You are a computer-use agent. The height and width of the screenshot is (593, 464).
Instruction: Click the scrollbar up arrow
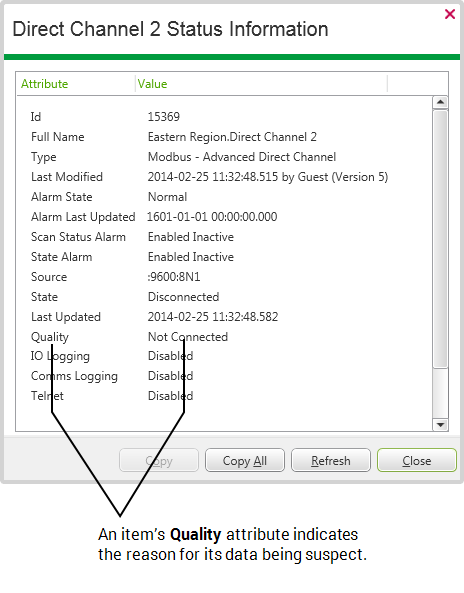tap(440, 102)
